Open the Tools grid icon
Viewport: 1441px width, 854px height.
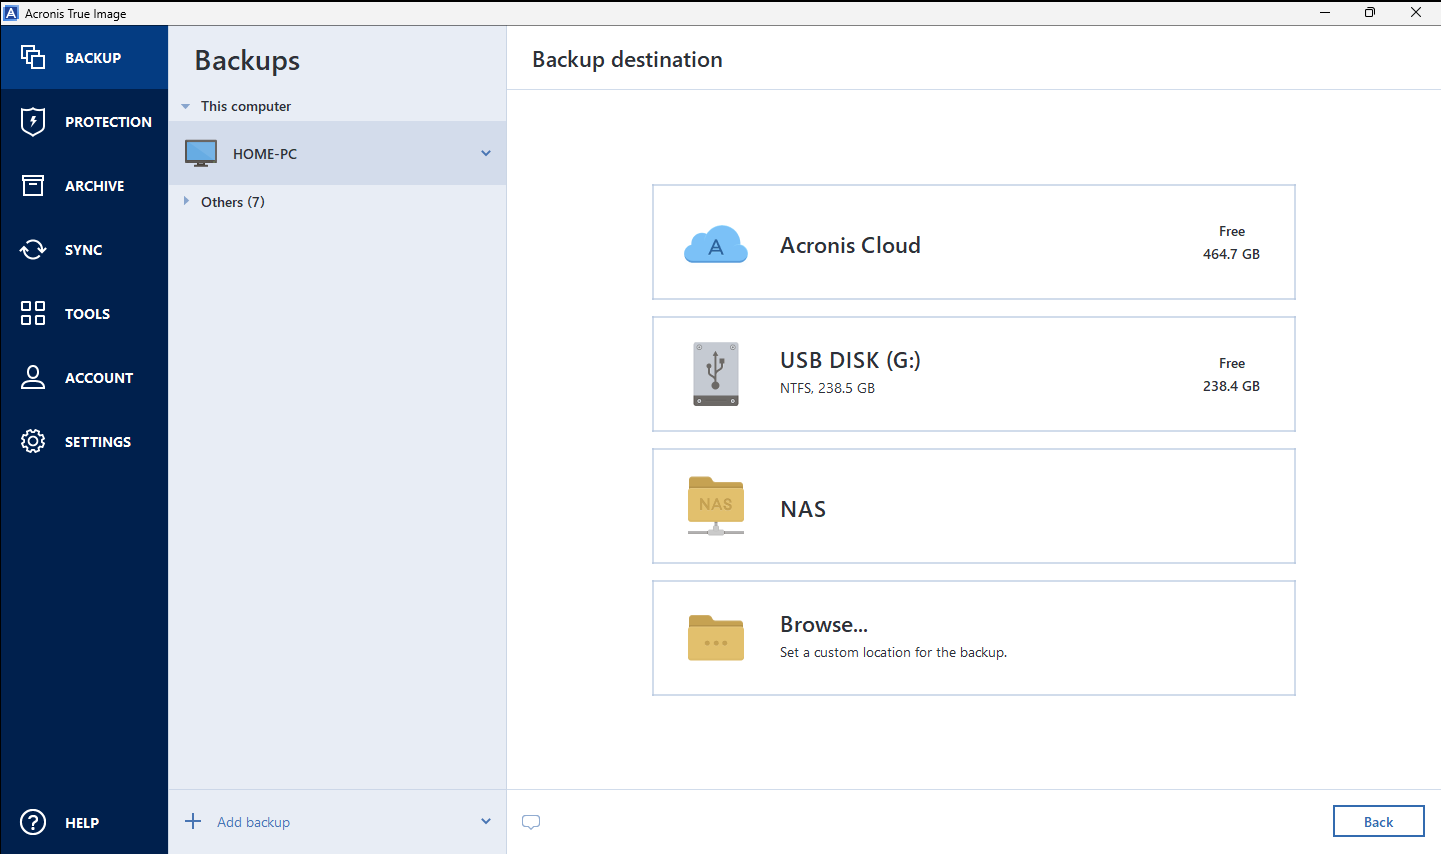tap(32, 313)
